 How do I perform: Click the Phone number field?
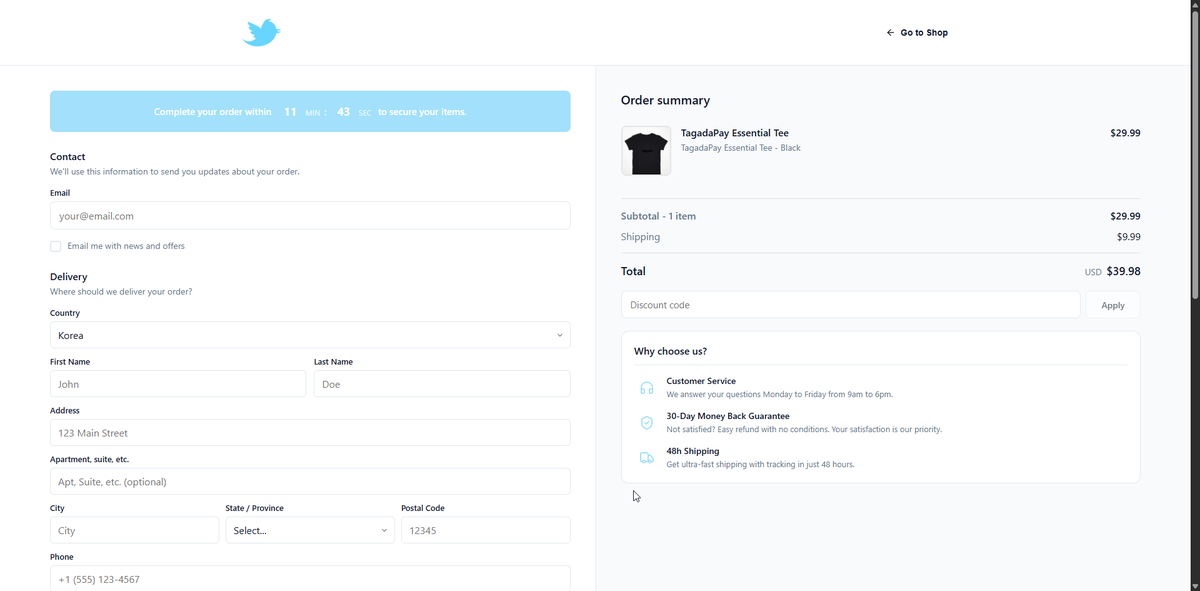[x=310, y=579]
